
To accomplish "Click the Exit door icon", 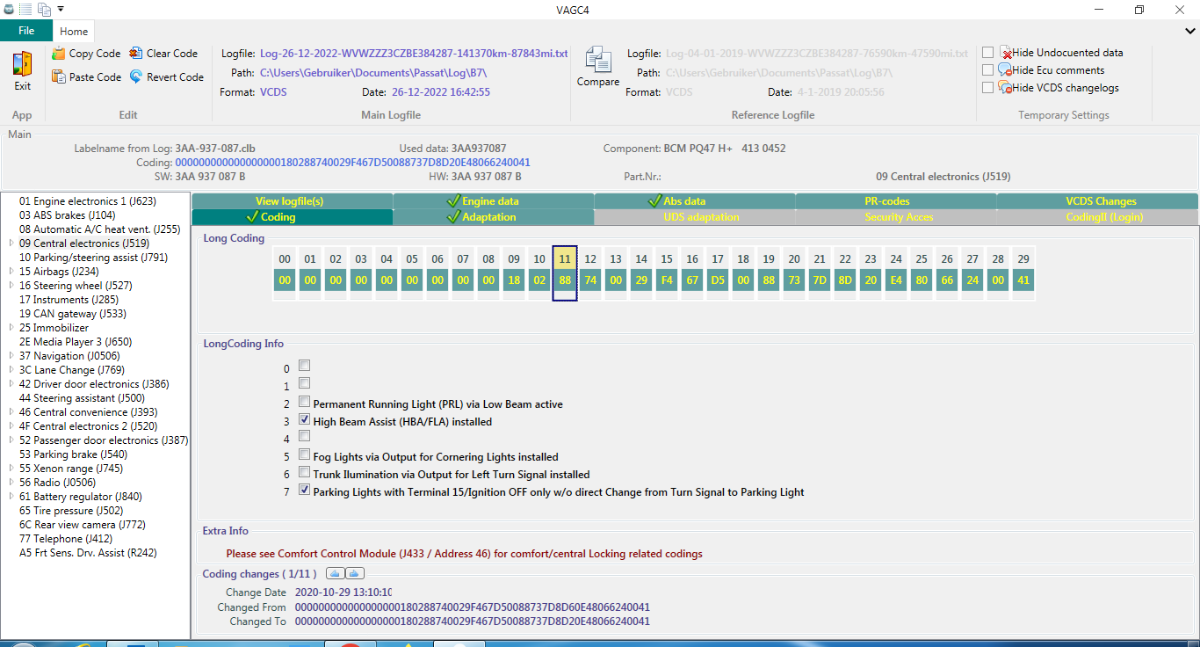I will click(x=22, y=65).
